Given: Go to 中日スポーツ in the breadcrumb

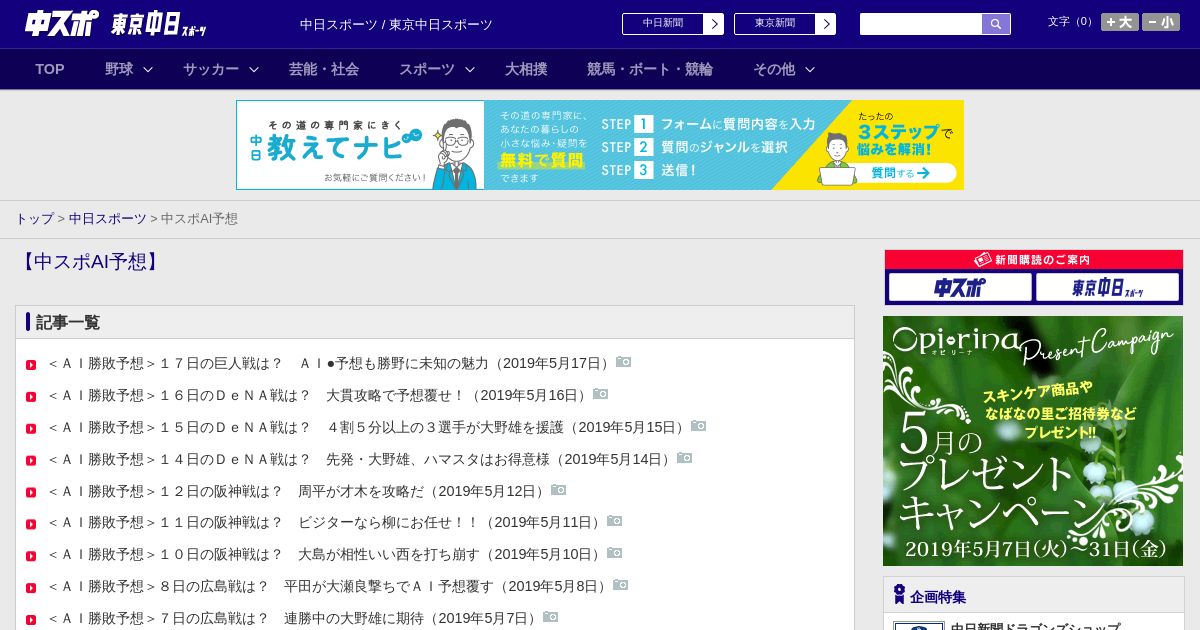Looking at the screenshot, I should 108,218.
